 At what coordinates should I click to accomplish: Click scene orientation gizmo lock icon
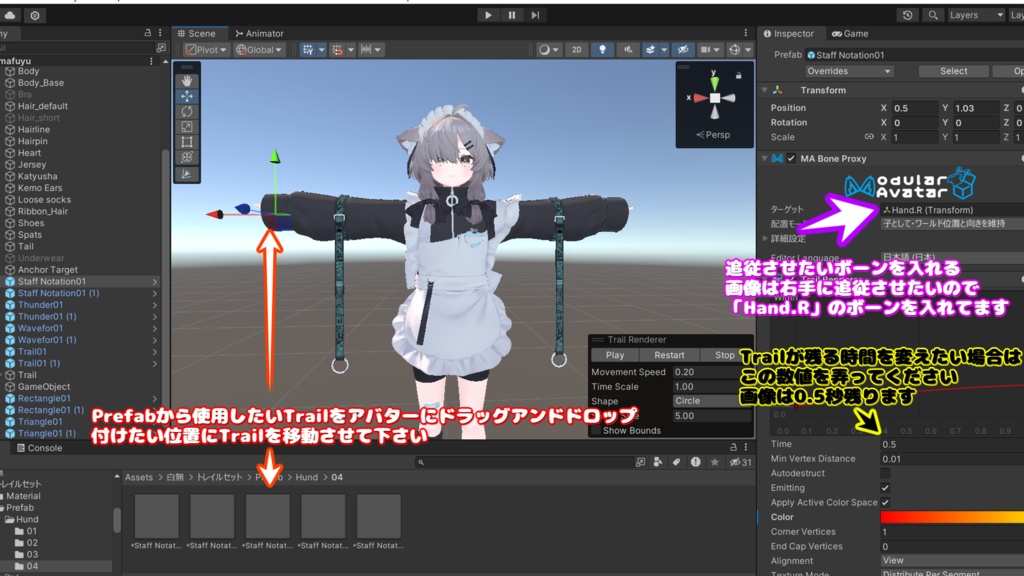click(739, 75)
